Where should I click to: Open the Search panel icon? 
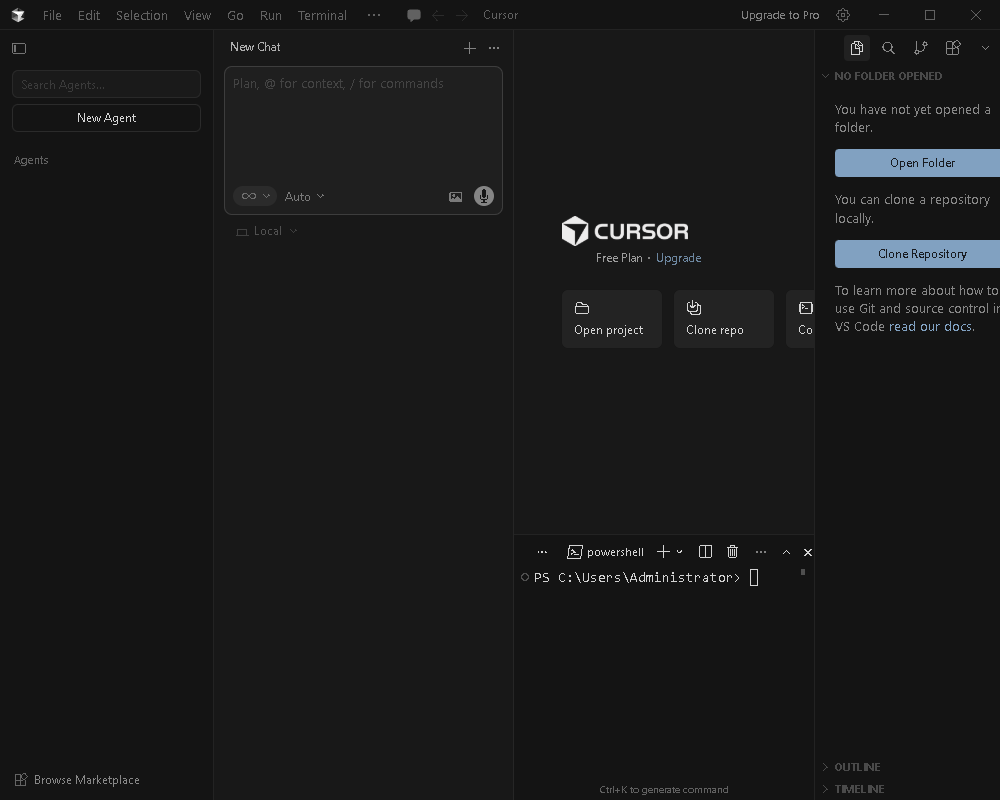[x=888, y=48]
